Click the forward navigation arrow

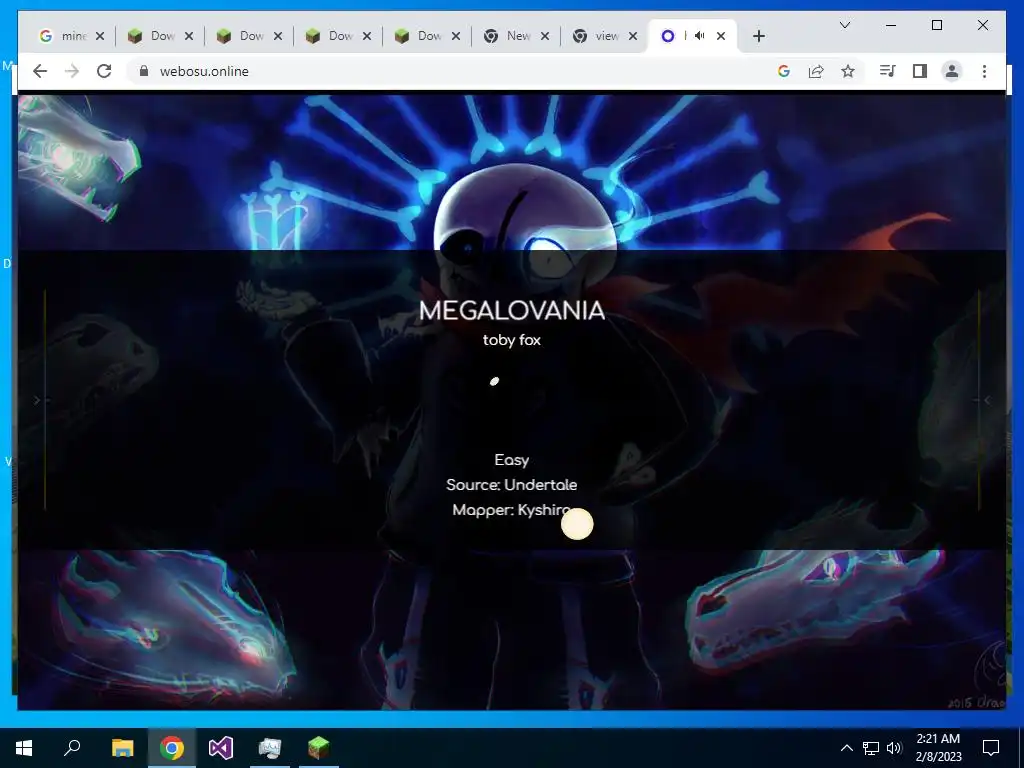(72, 71)
